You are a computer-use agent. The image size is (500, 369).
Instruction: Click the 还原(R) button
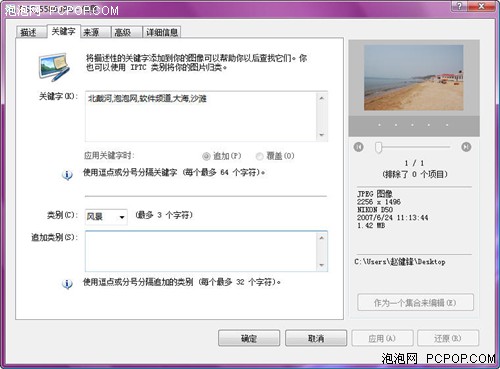click(448, 338)
